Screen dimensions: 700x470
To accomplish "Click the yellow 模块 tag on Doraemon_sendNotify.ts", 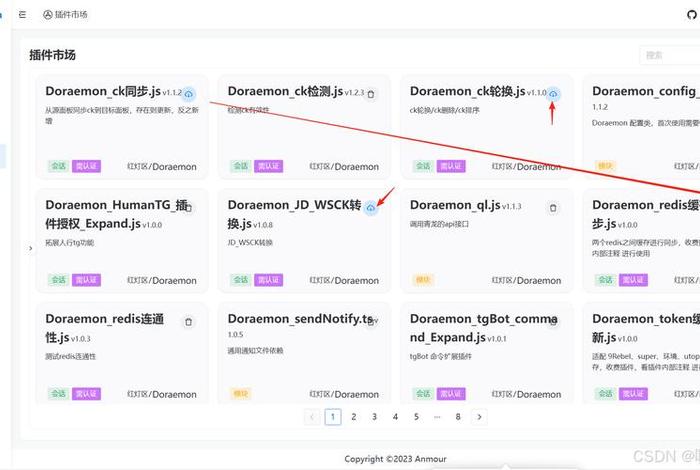I will (x=241, y=394).
